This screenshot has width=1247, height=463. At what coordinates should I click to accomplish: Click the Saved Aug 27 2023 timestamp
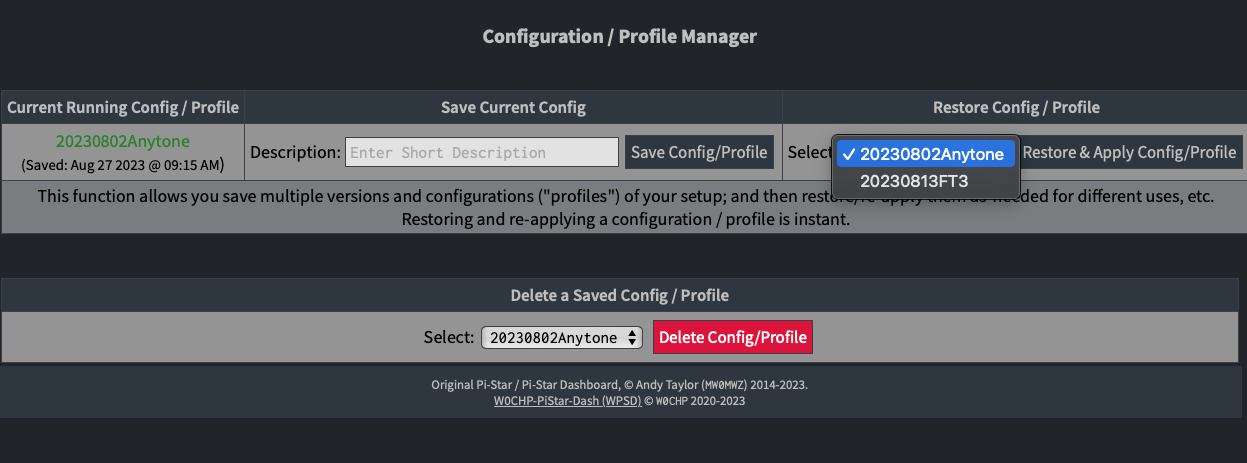[x=122, y=163]
